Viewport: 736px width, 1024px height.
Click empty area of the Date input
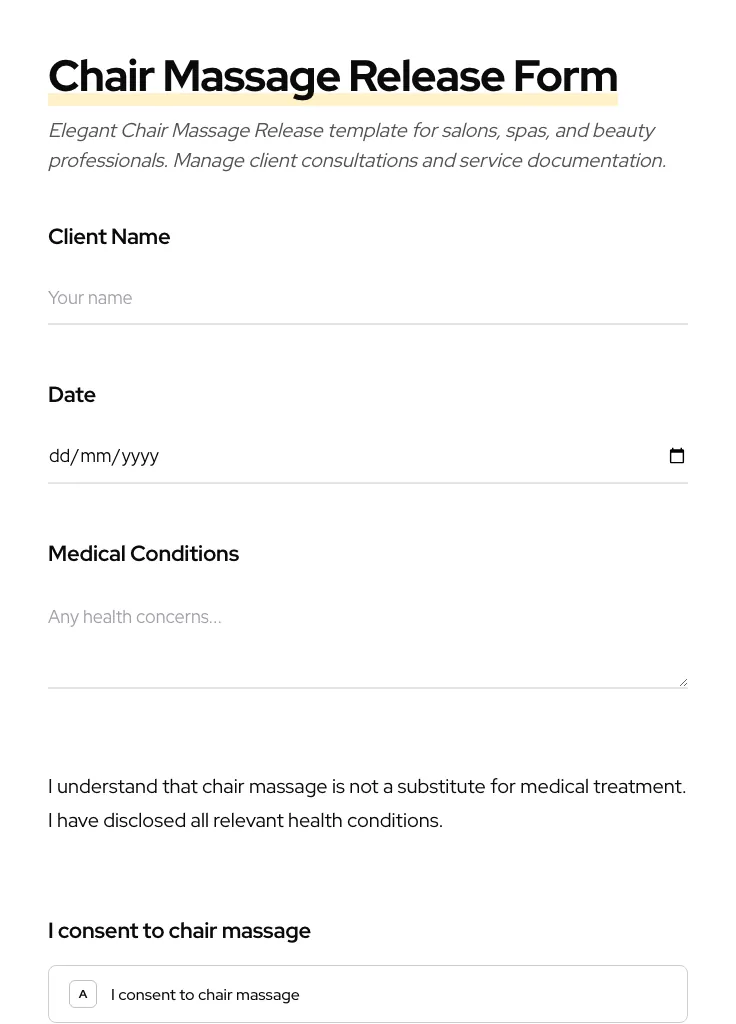(x=400, y=456)
